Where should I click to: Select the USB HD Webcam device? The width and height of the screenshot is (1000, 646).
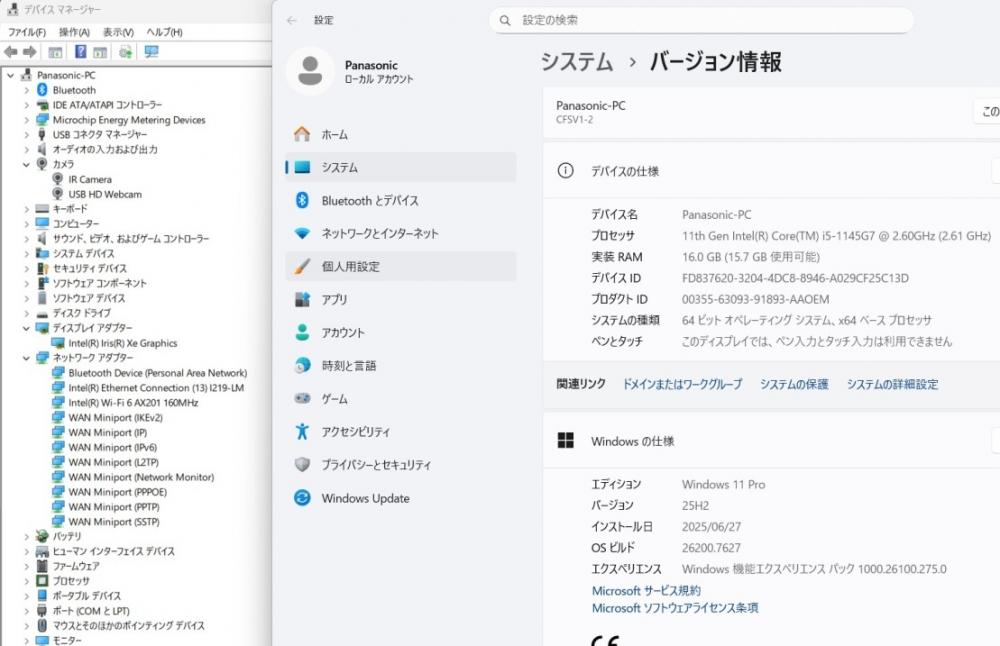click(x=105, y=194)
